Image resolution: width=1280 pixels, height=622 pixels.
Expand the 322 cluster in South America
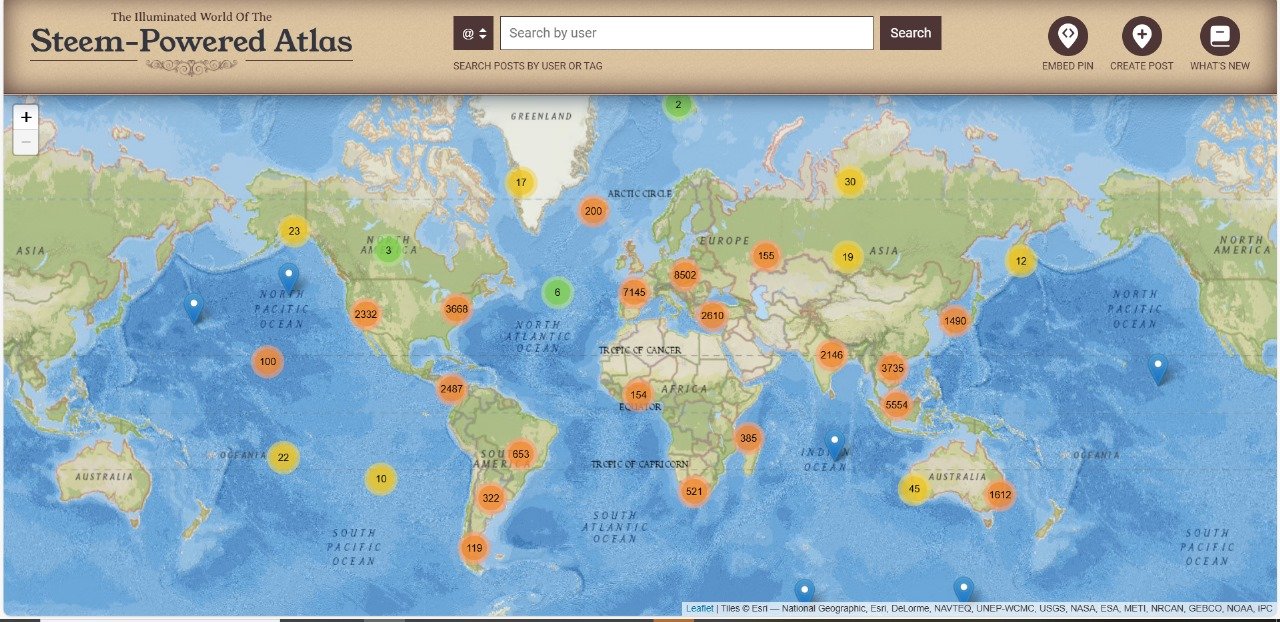(x=490, y=498)
